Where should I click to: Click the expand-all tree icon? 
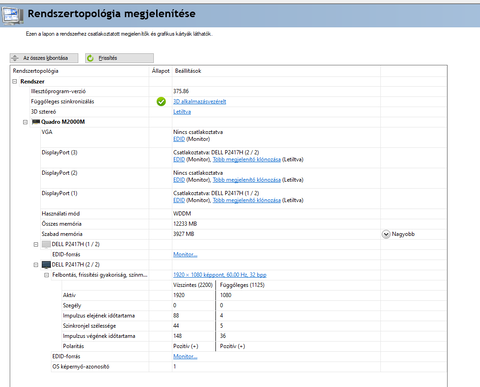pyautogui.click(x=15, y=58)
